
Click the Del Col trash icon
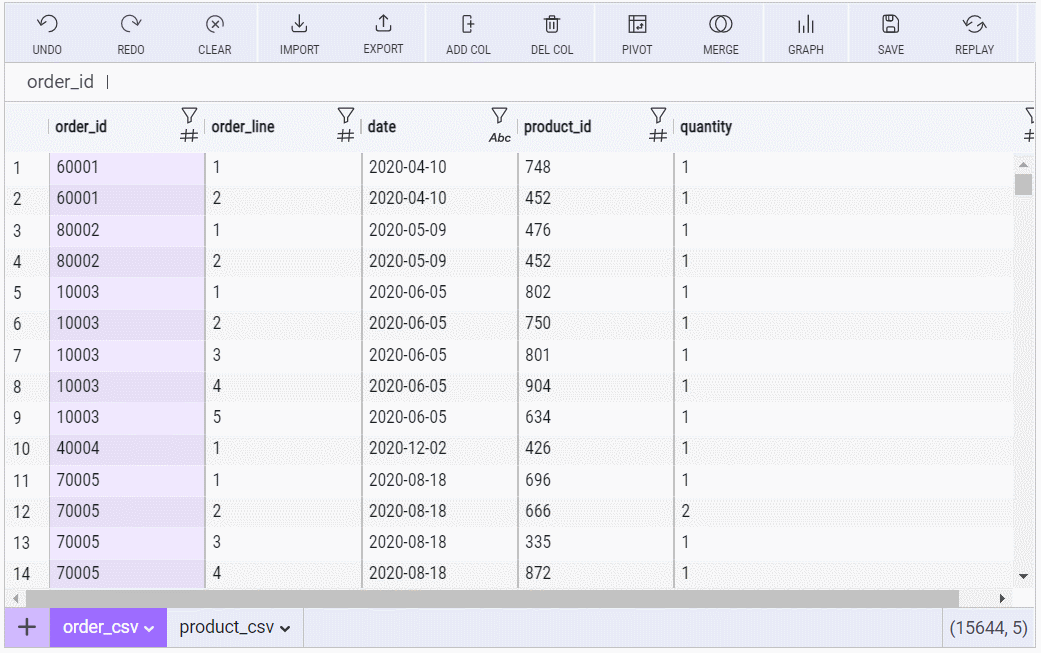(552, 25)
